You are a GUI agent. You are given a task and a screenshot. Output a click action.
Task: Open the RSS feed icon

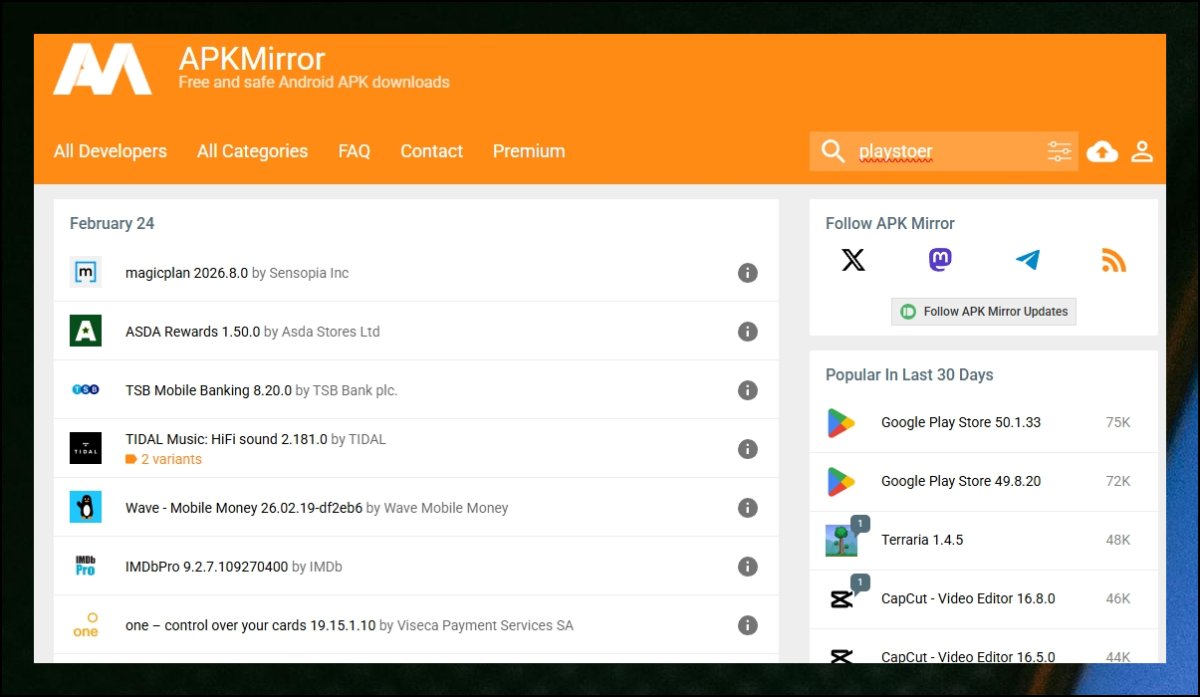(x=1114, y=261)
